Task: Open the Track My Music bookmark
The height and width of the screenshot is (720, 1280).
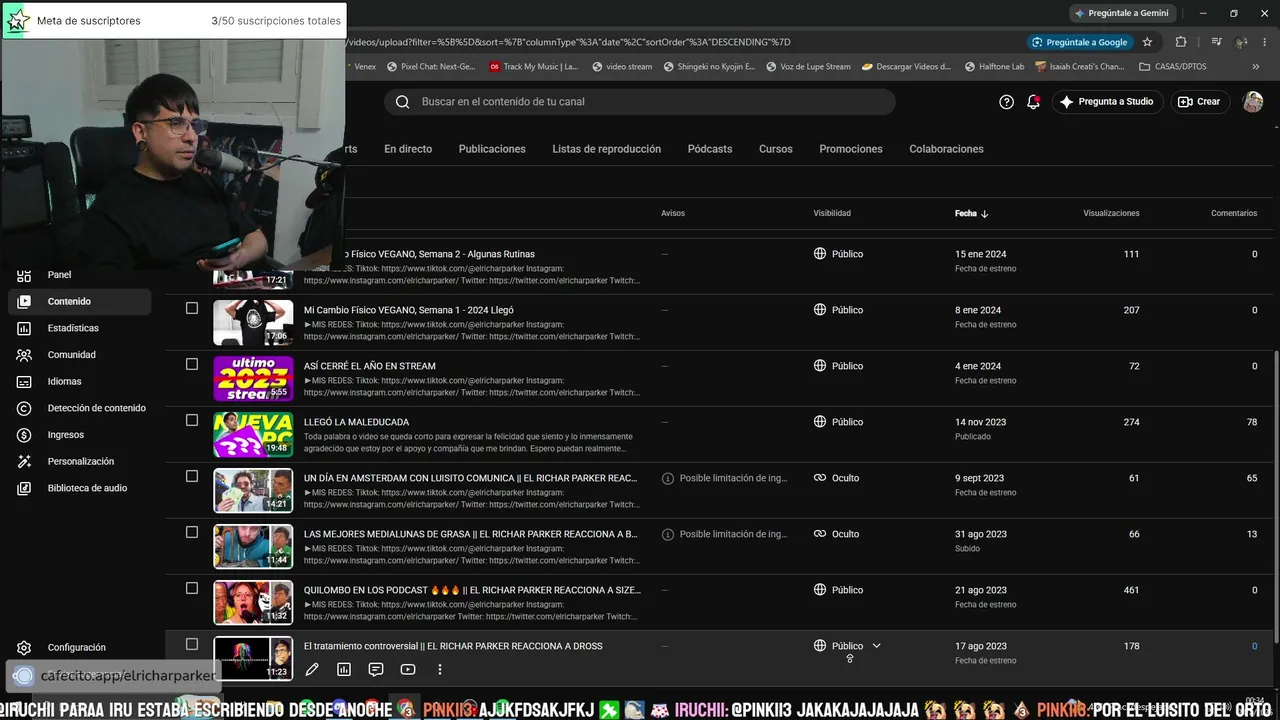Action: 534,67
